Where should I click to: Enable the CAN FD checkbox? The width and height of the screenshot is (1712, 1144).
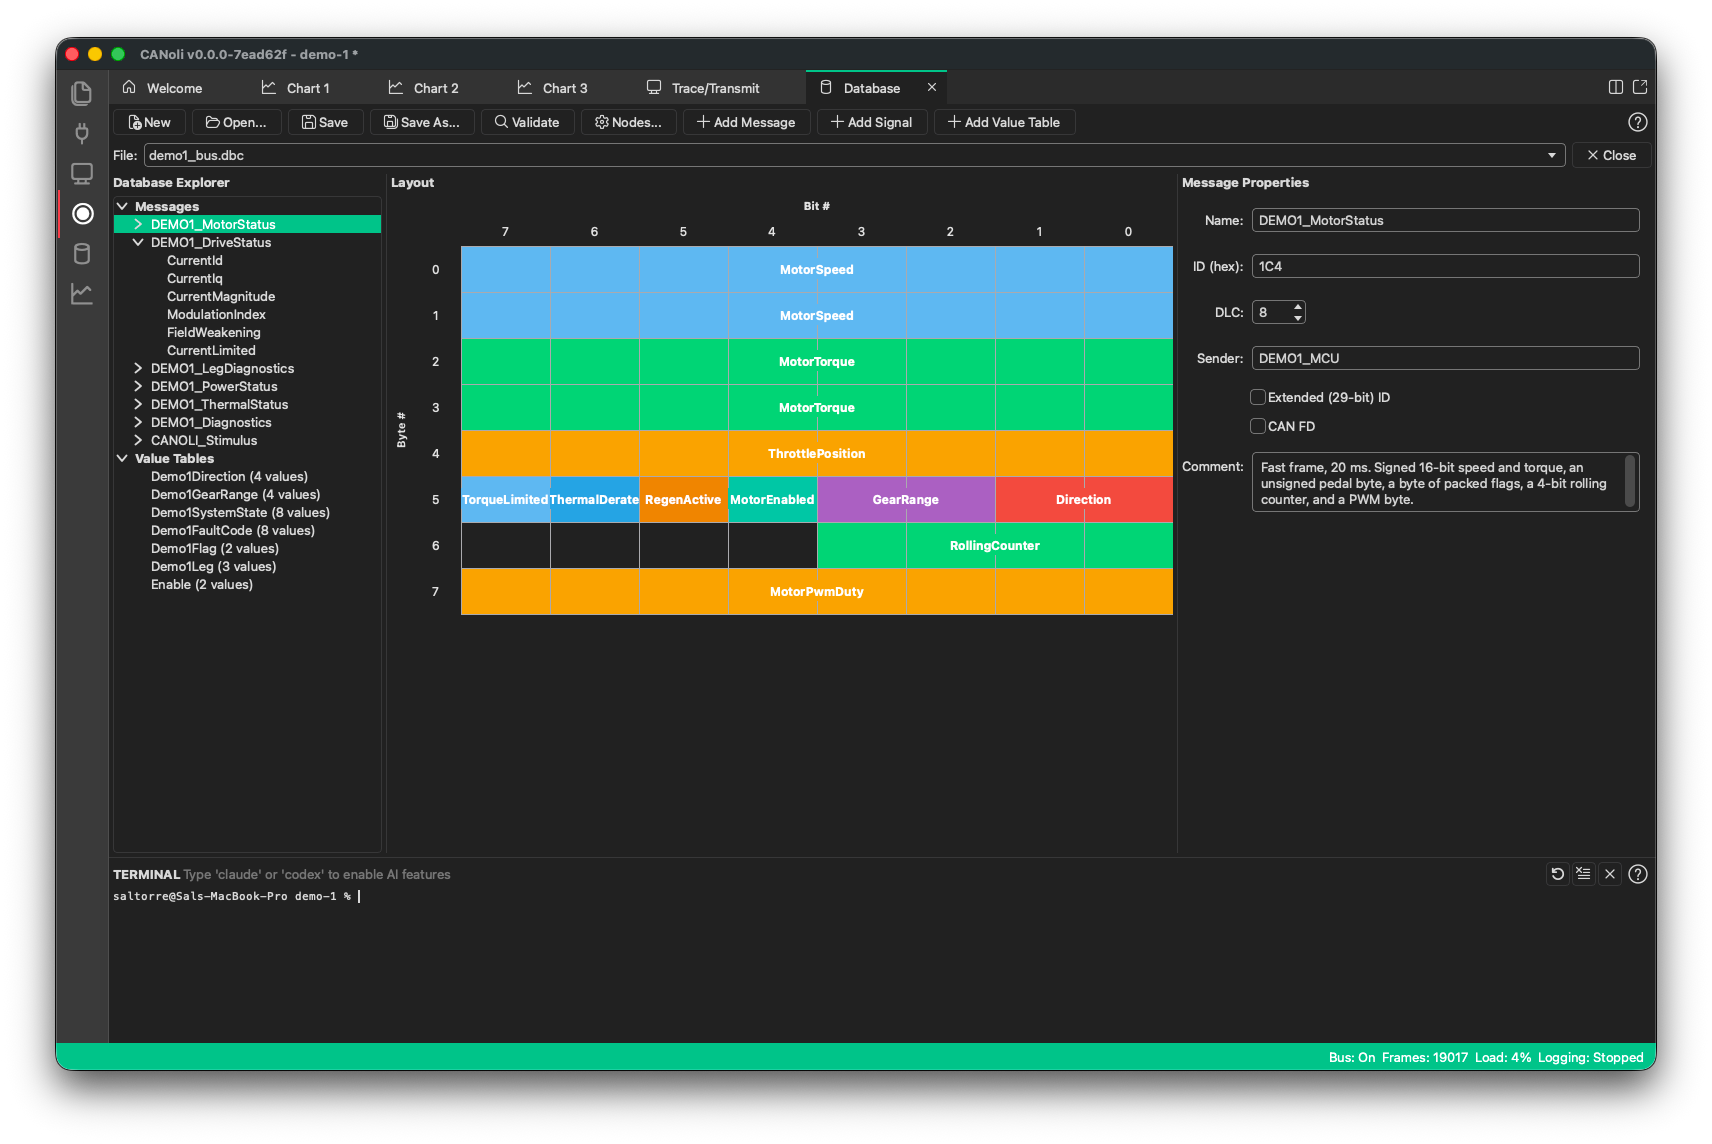click(x=1258, y=426)
